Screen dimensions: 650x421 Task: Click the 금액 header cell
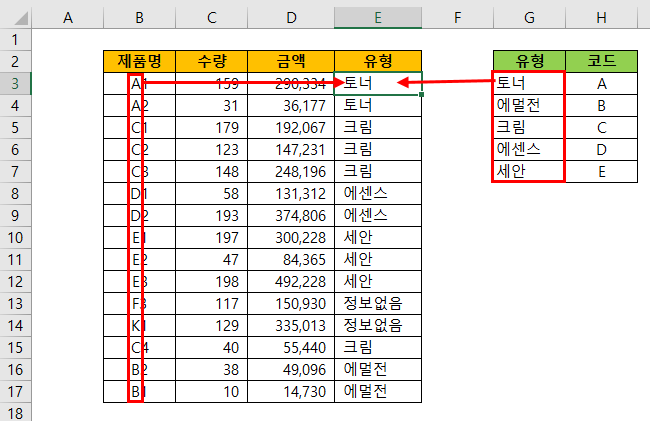coord(291,62)
